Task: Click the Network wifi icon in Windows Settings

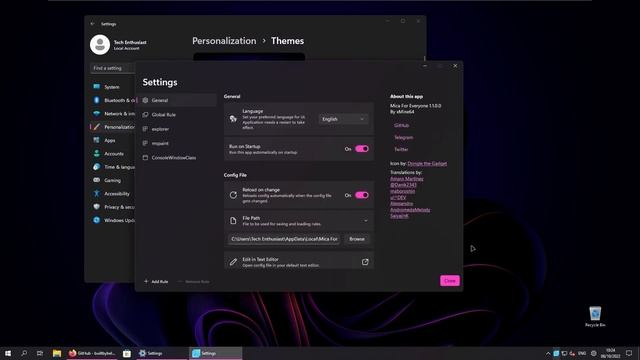Action: tap(96, 113)
